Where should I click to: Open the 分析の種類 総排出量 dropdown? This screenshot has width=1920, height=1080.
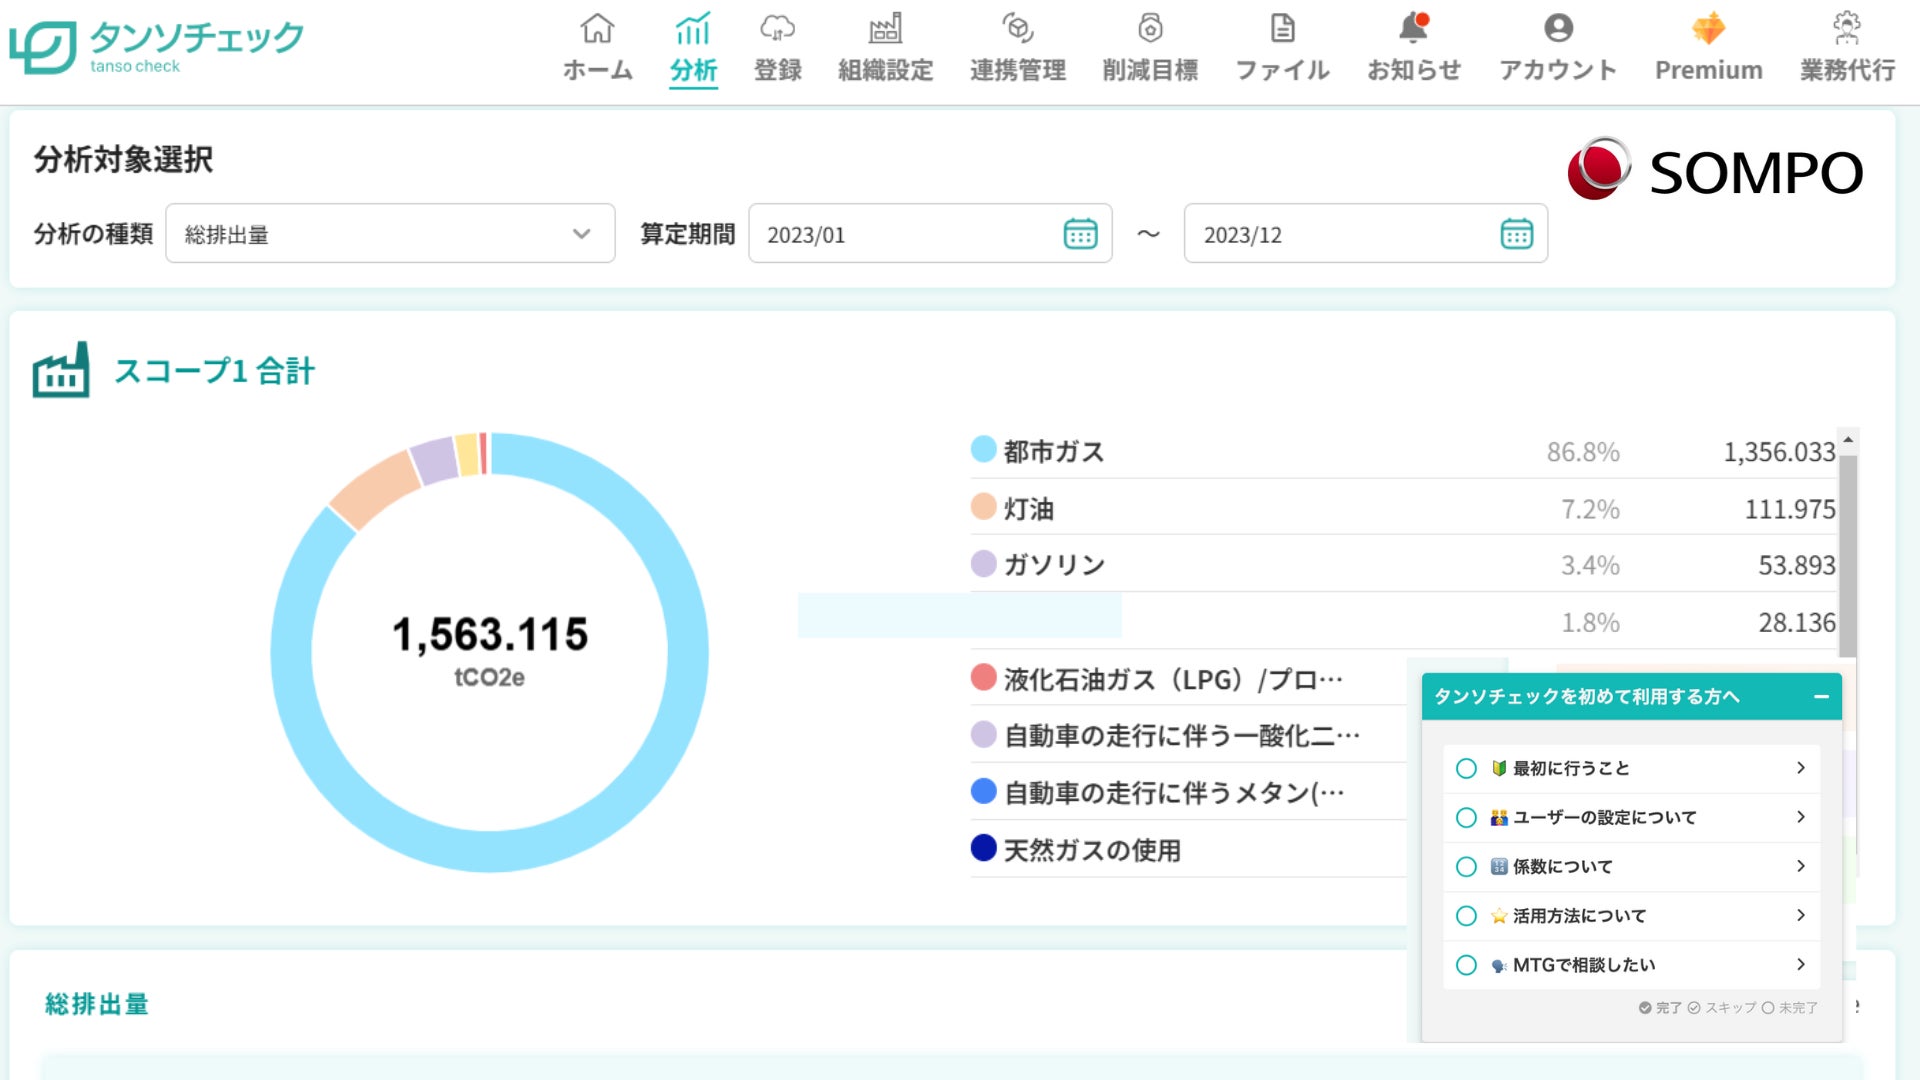pyautogui.click(x=390, y=234)
